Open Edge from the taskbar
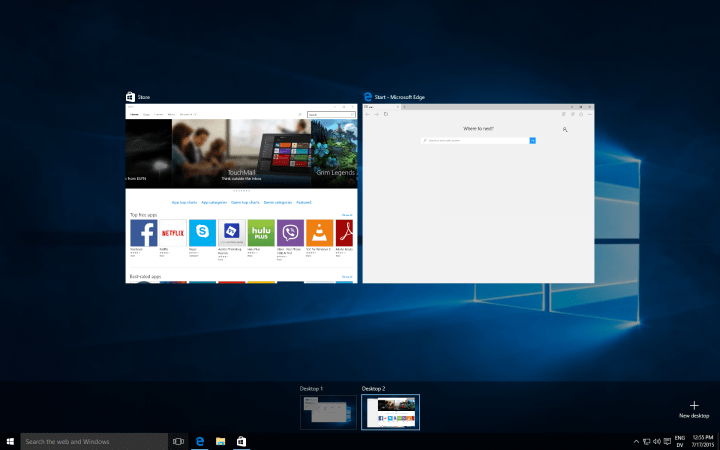This screenshot has width=720, height=450. tap(200, 441)
